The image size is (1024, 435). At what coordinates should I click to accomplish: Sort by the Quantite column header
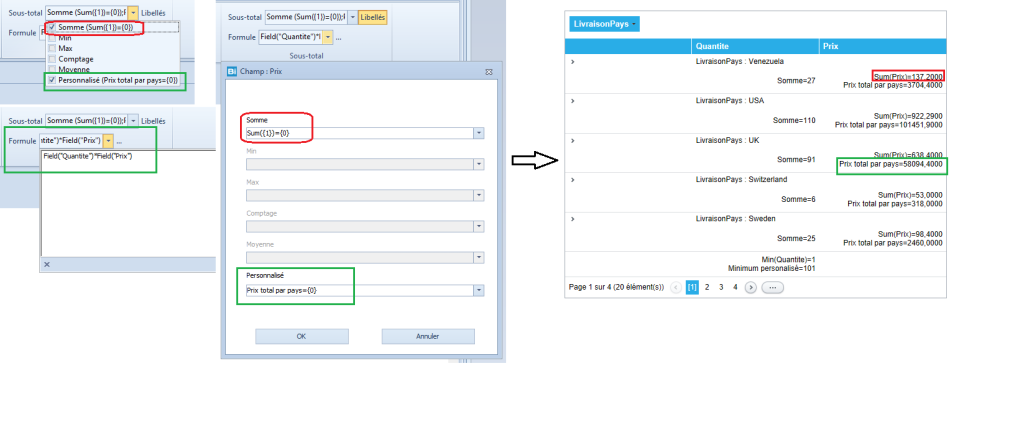point(755,46)
